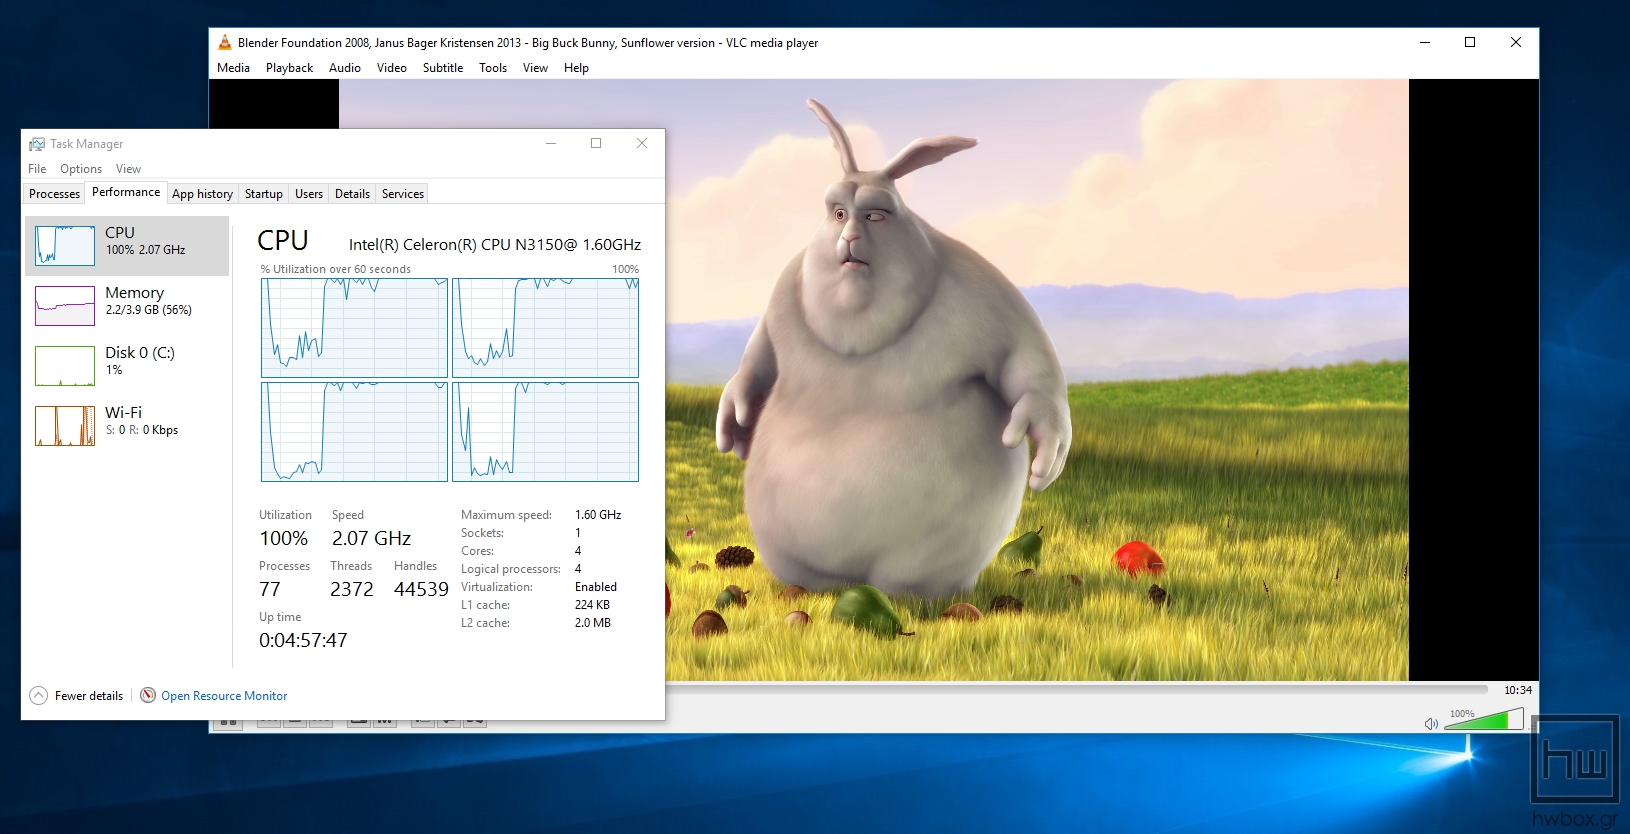
Task: Maximize the Task Manager window
Action: (x=596, y=143)
